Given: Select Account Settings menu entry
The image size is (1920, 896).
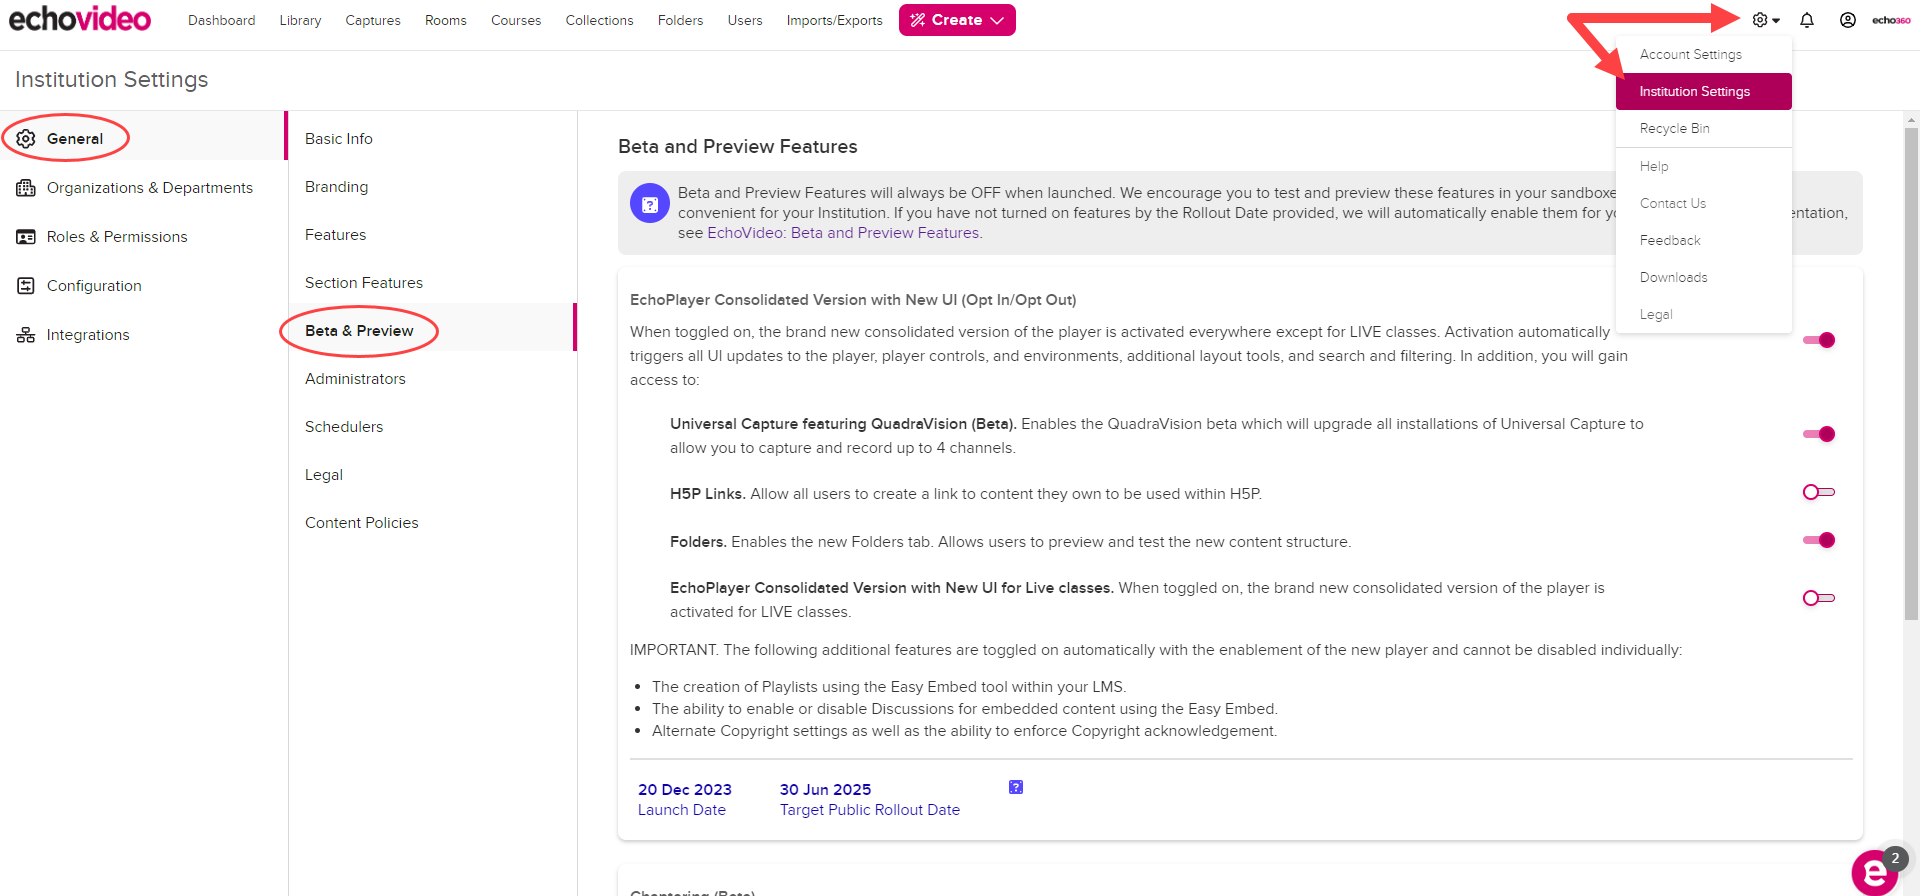Looking at the screenshot, I should tap(1704, 54).
